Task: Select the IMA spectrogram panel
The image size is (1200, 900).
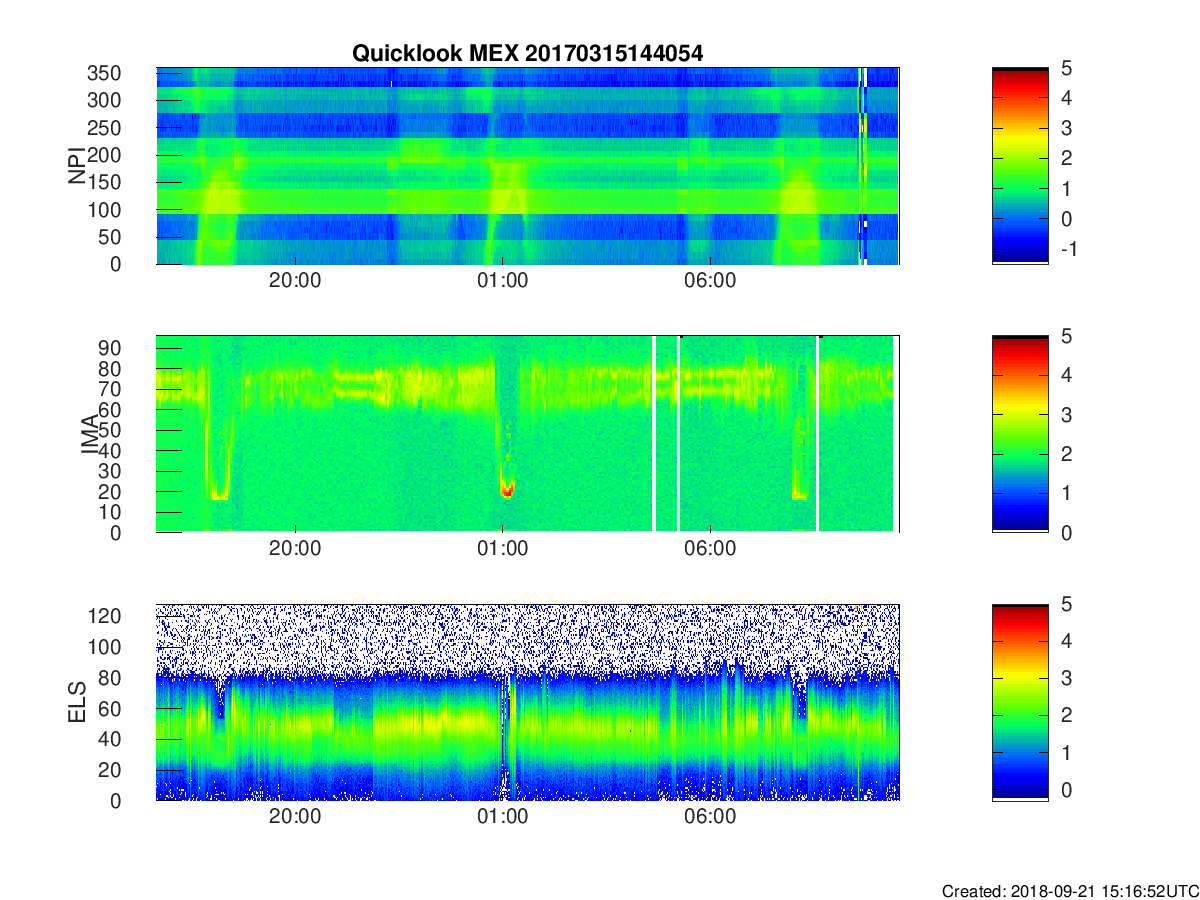Action: tap(528, 434)
